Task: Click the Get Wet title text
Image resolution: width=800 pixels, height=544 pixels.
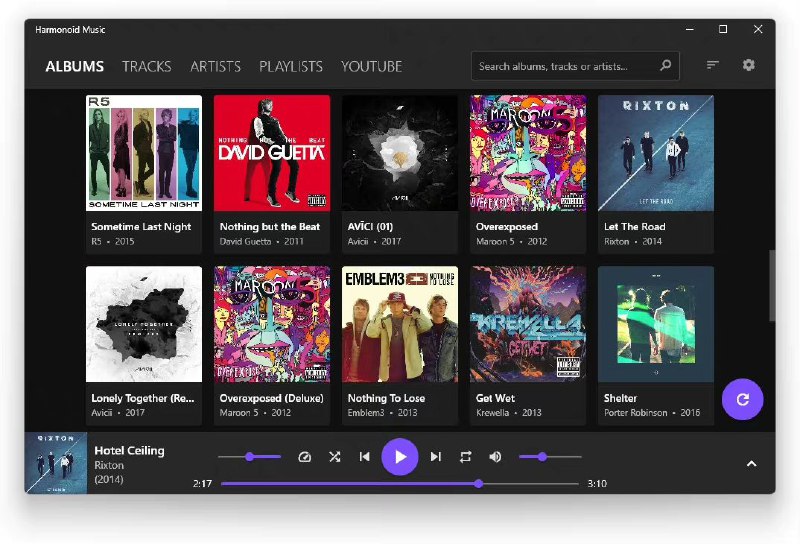Action: click(495, 398)
